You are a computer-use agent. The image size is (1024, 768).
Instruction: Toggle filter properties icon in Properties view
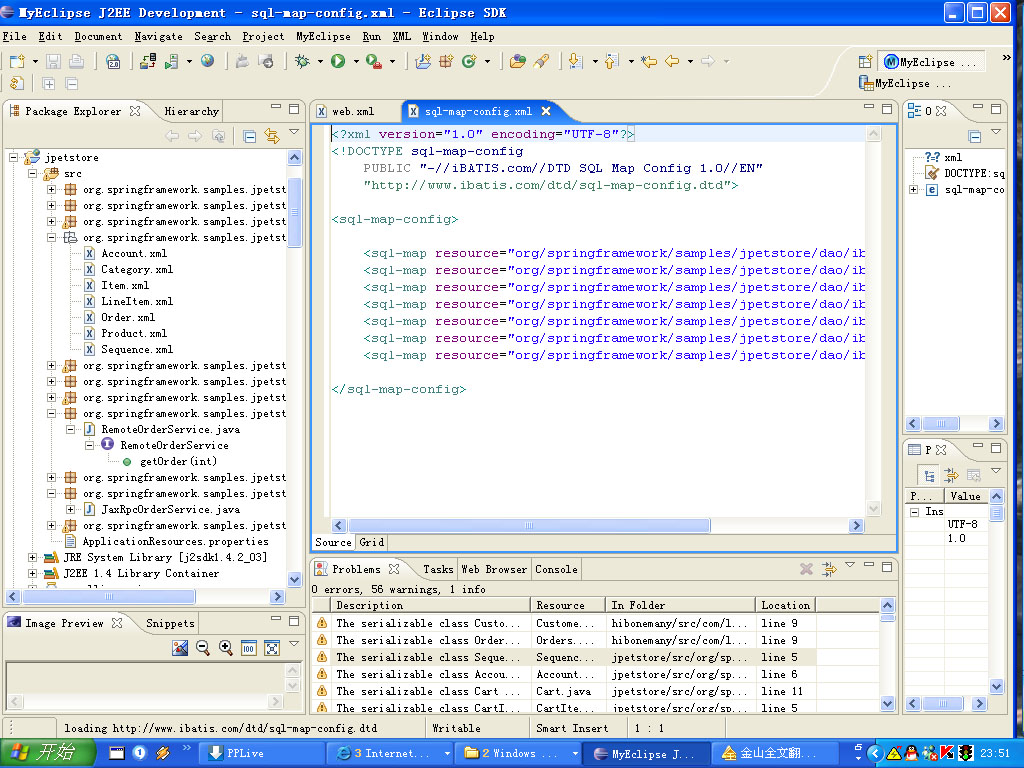[952, 475]
